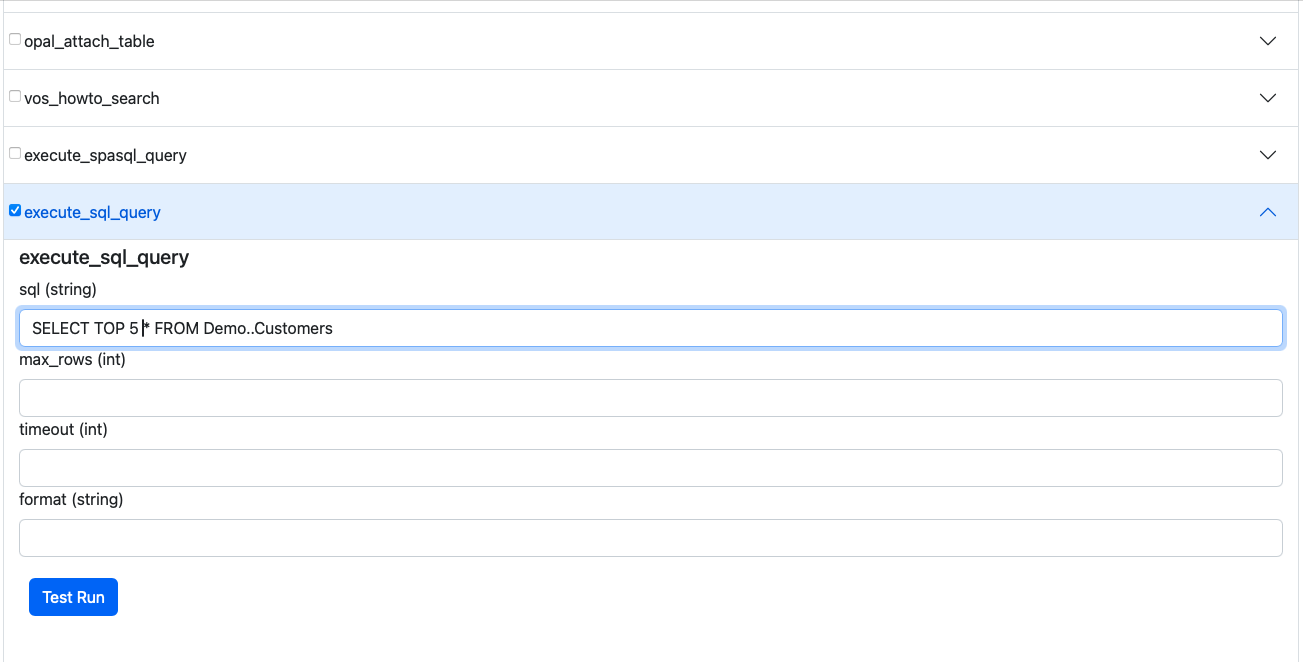Click the execute_sql_query panel heading

coord(104,258)
